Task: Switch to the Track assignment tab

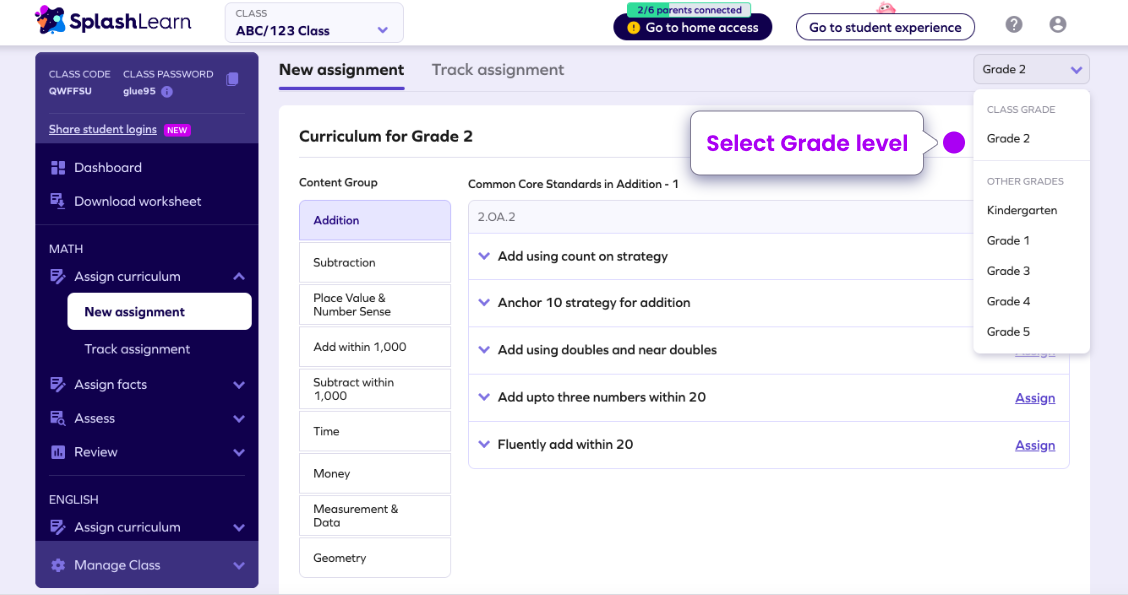Action: coord(497,70)
